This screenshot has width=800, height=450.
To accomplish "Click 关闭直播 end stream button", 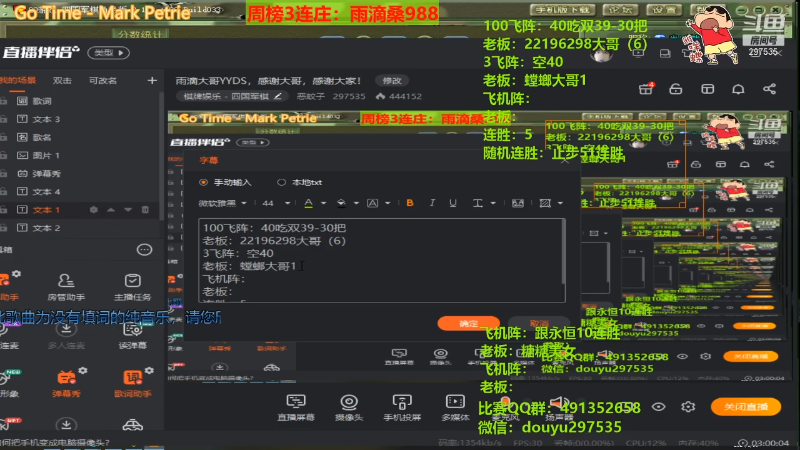I will click(746, 407).
